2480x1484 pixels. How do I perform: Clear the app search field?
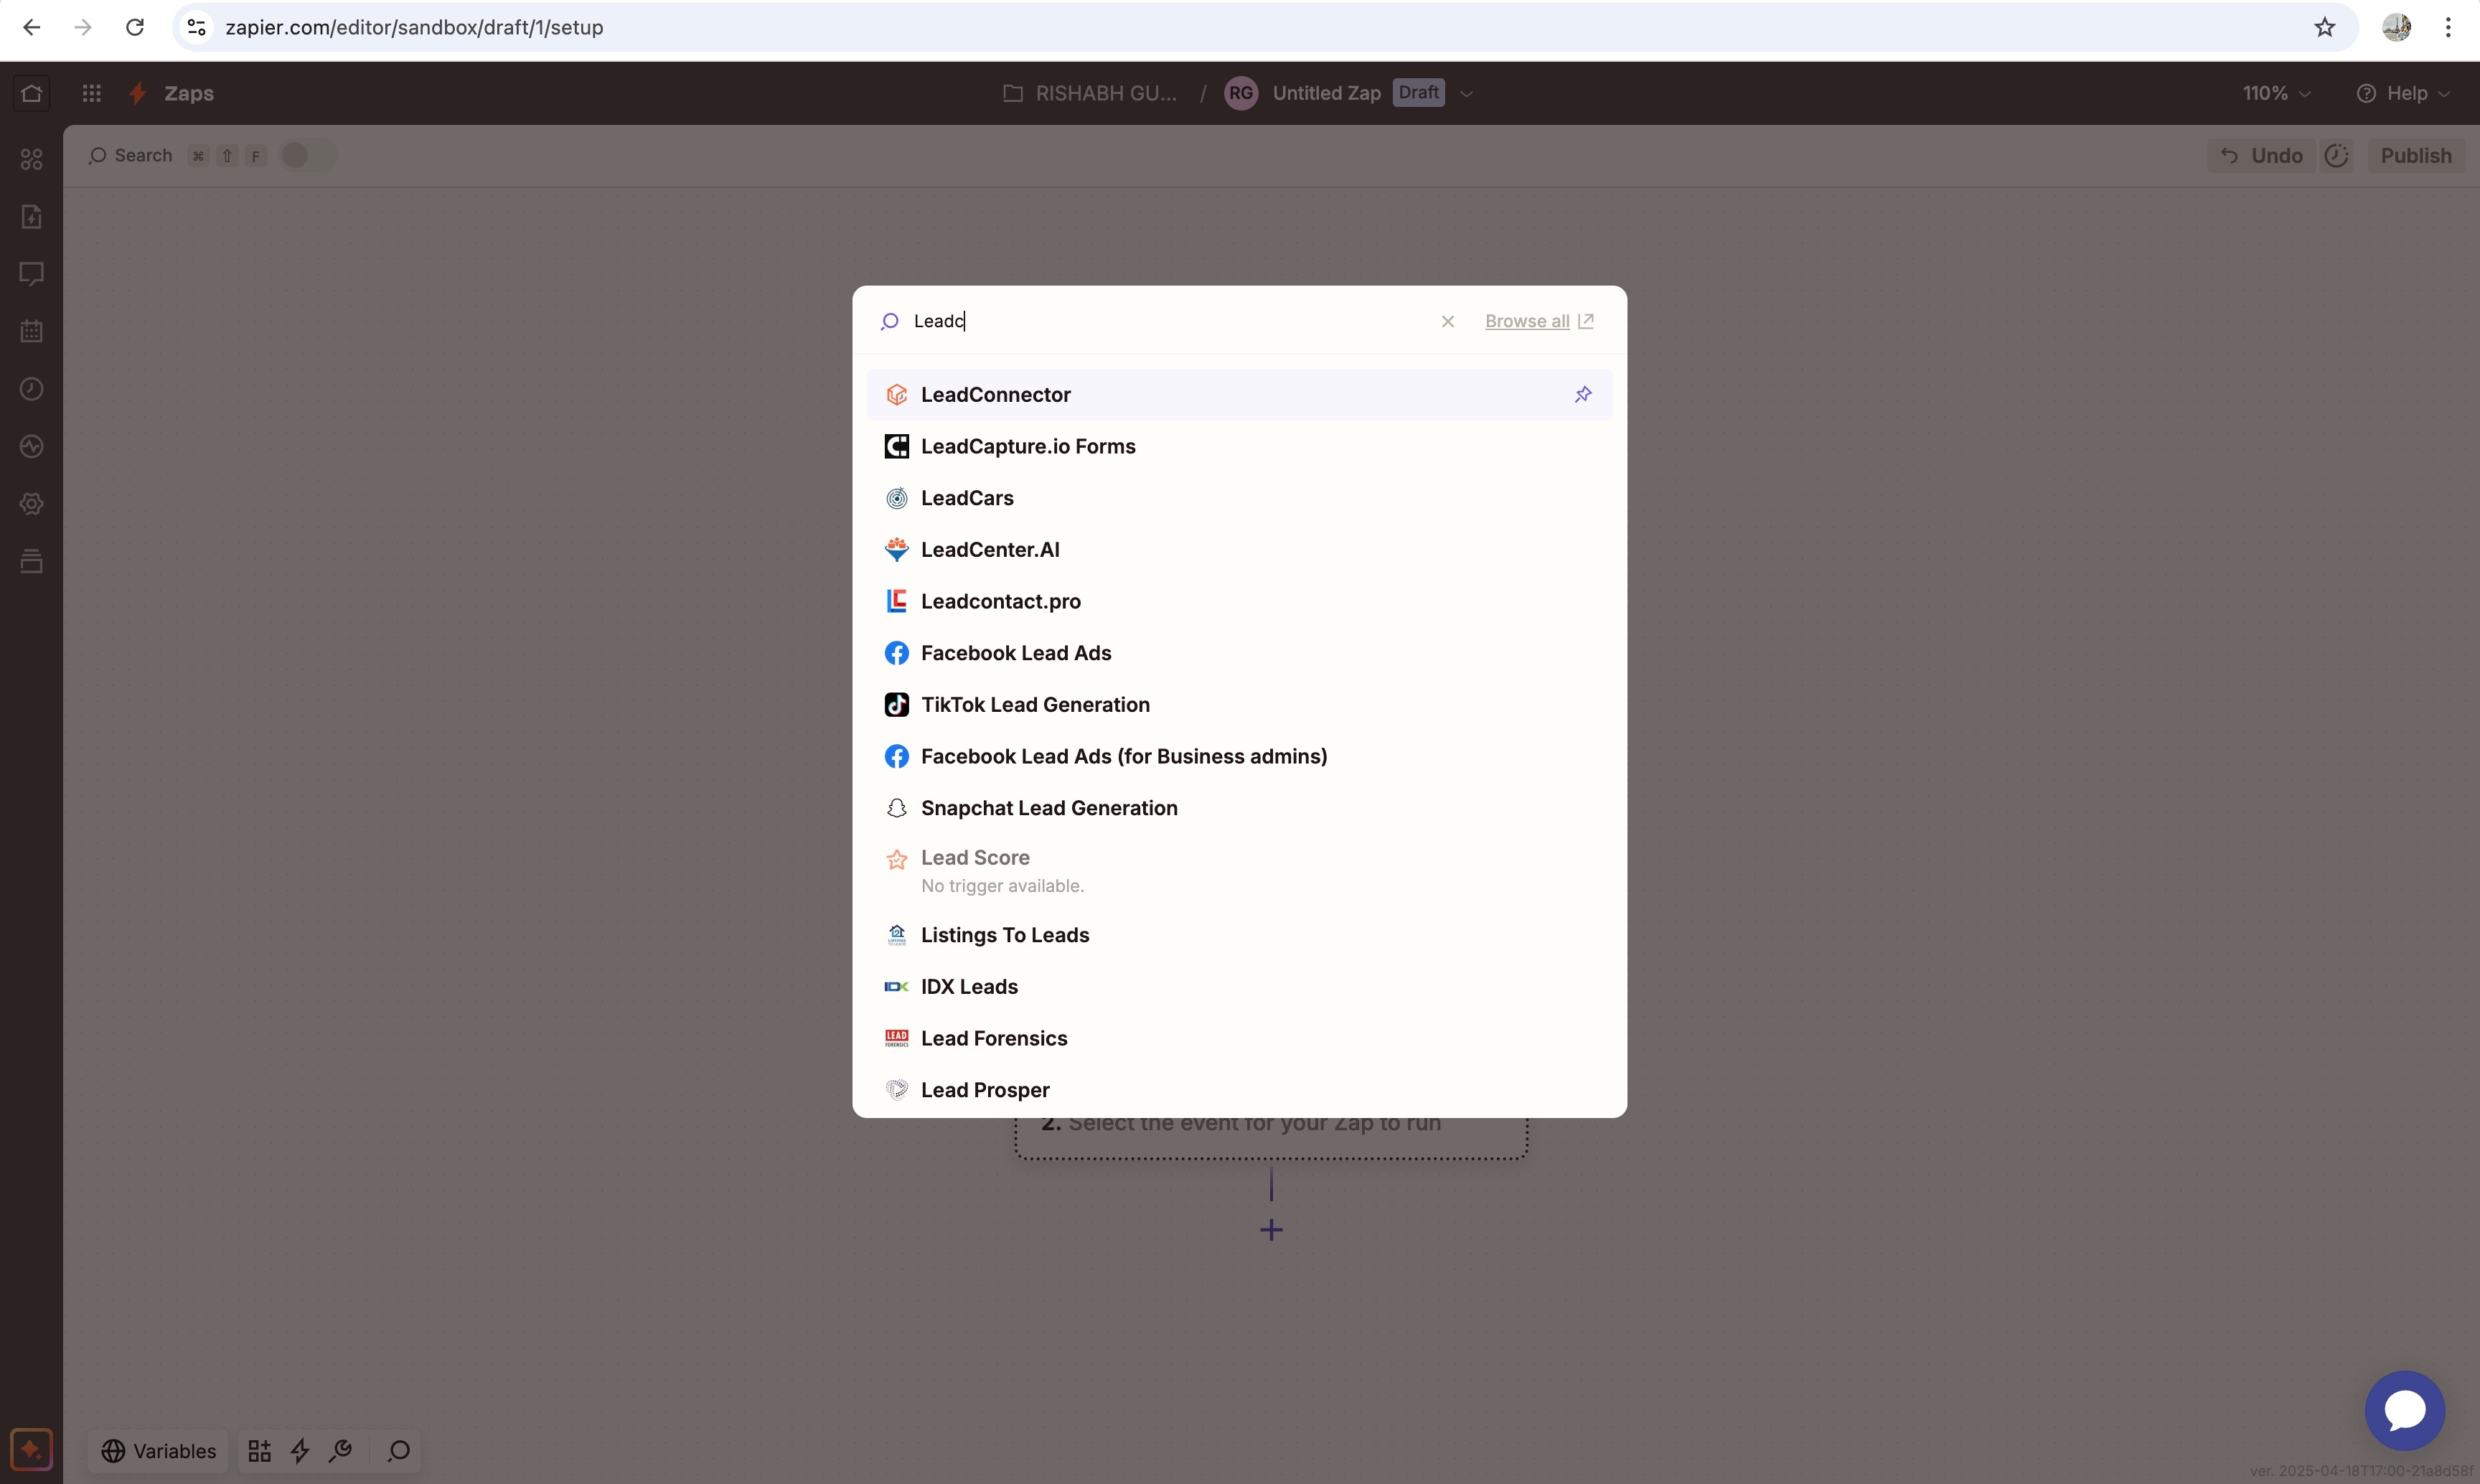[x=1447, y=321]
